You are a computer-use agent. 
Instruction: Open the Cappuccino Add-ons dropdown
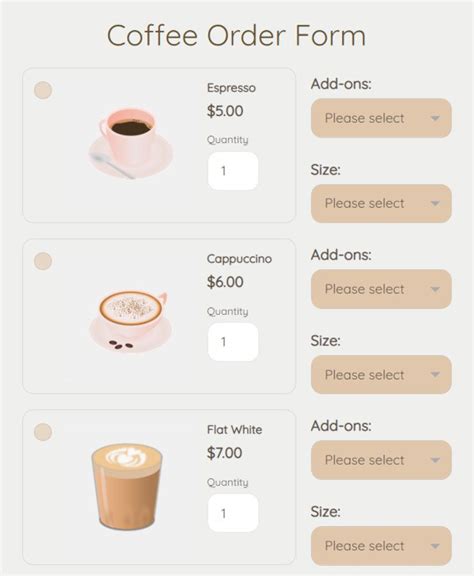[381, 289]
